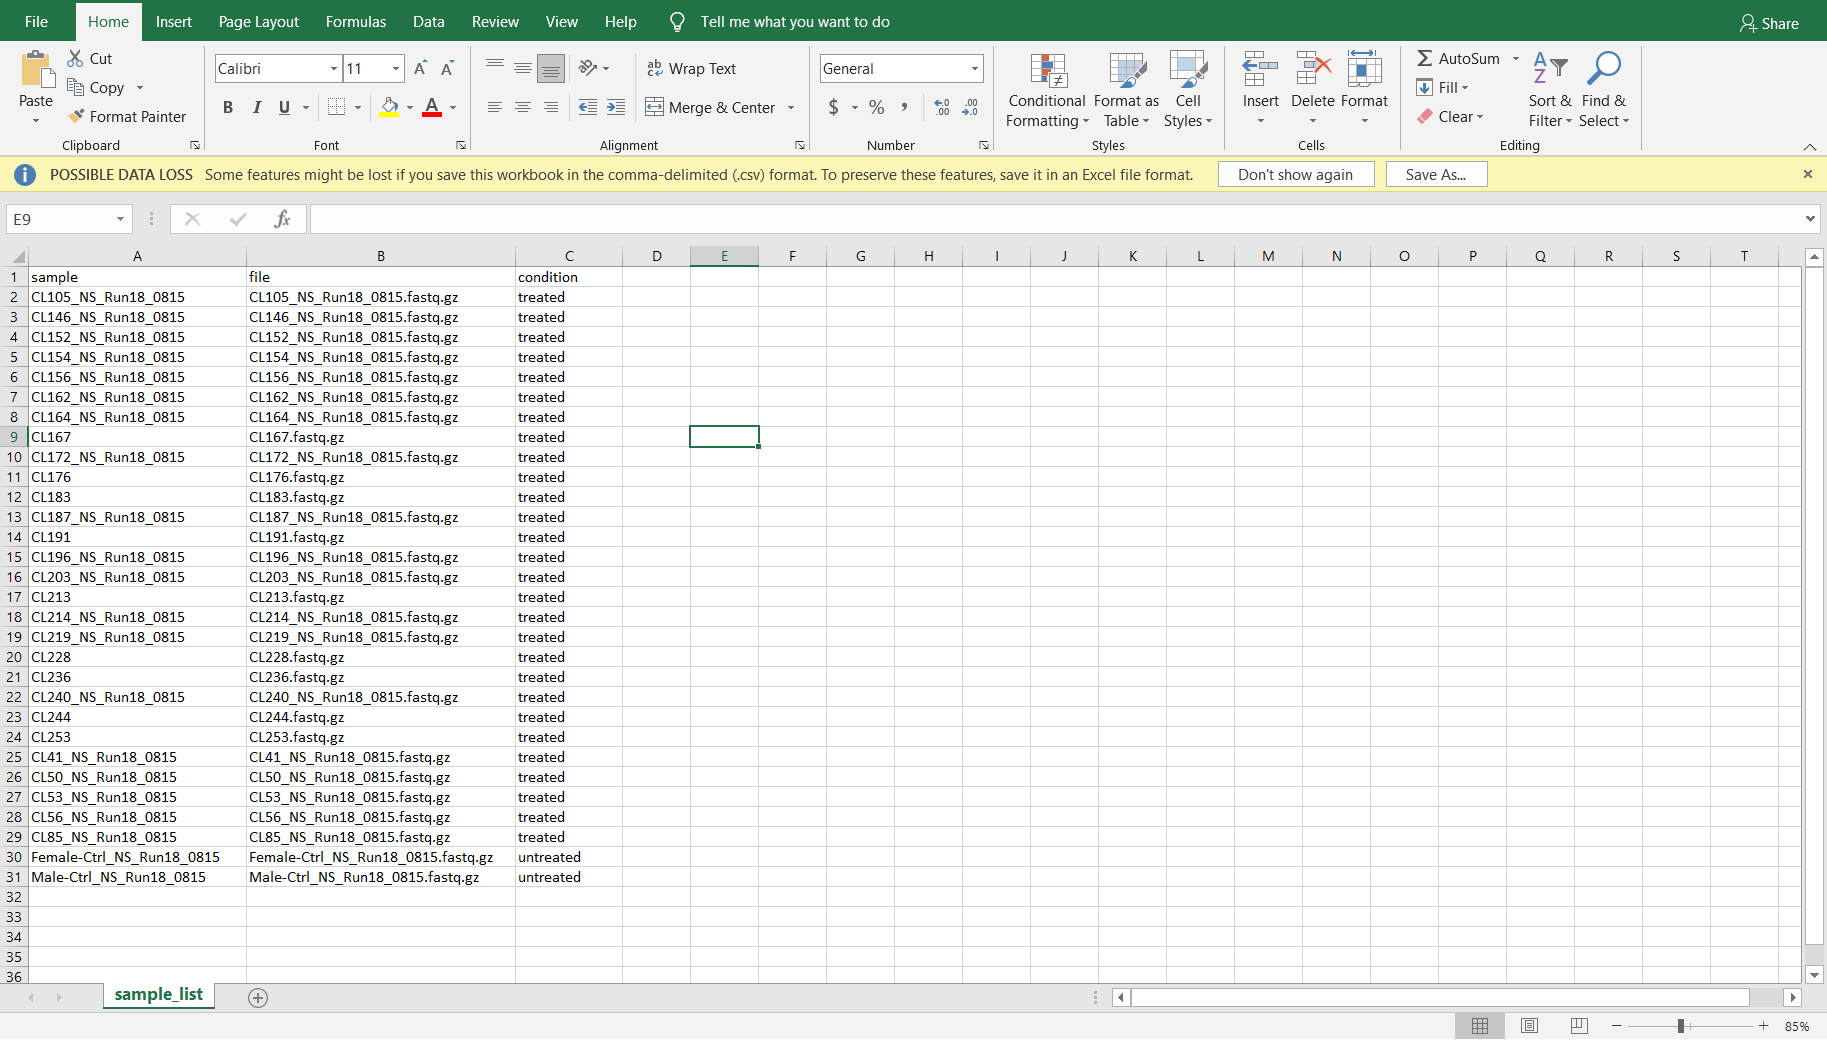Image resolution: width=1827 pixels, height=1040 pixels.
Task: Click the formula bar input
Action: pos(1055,219)
